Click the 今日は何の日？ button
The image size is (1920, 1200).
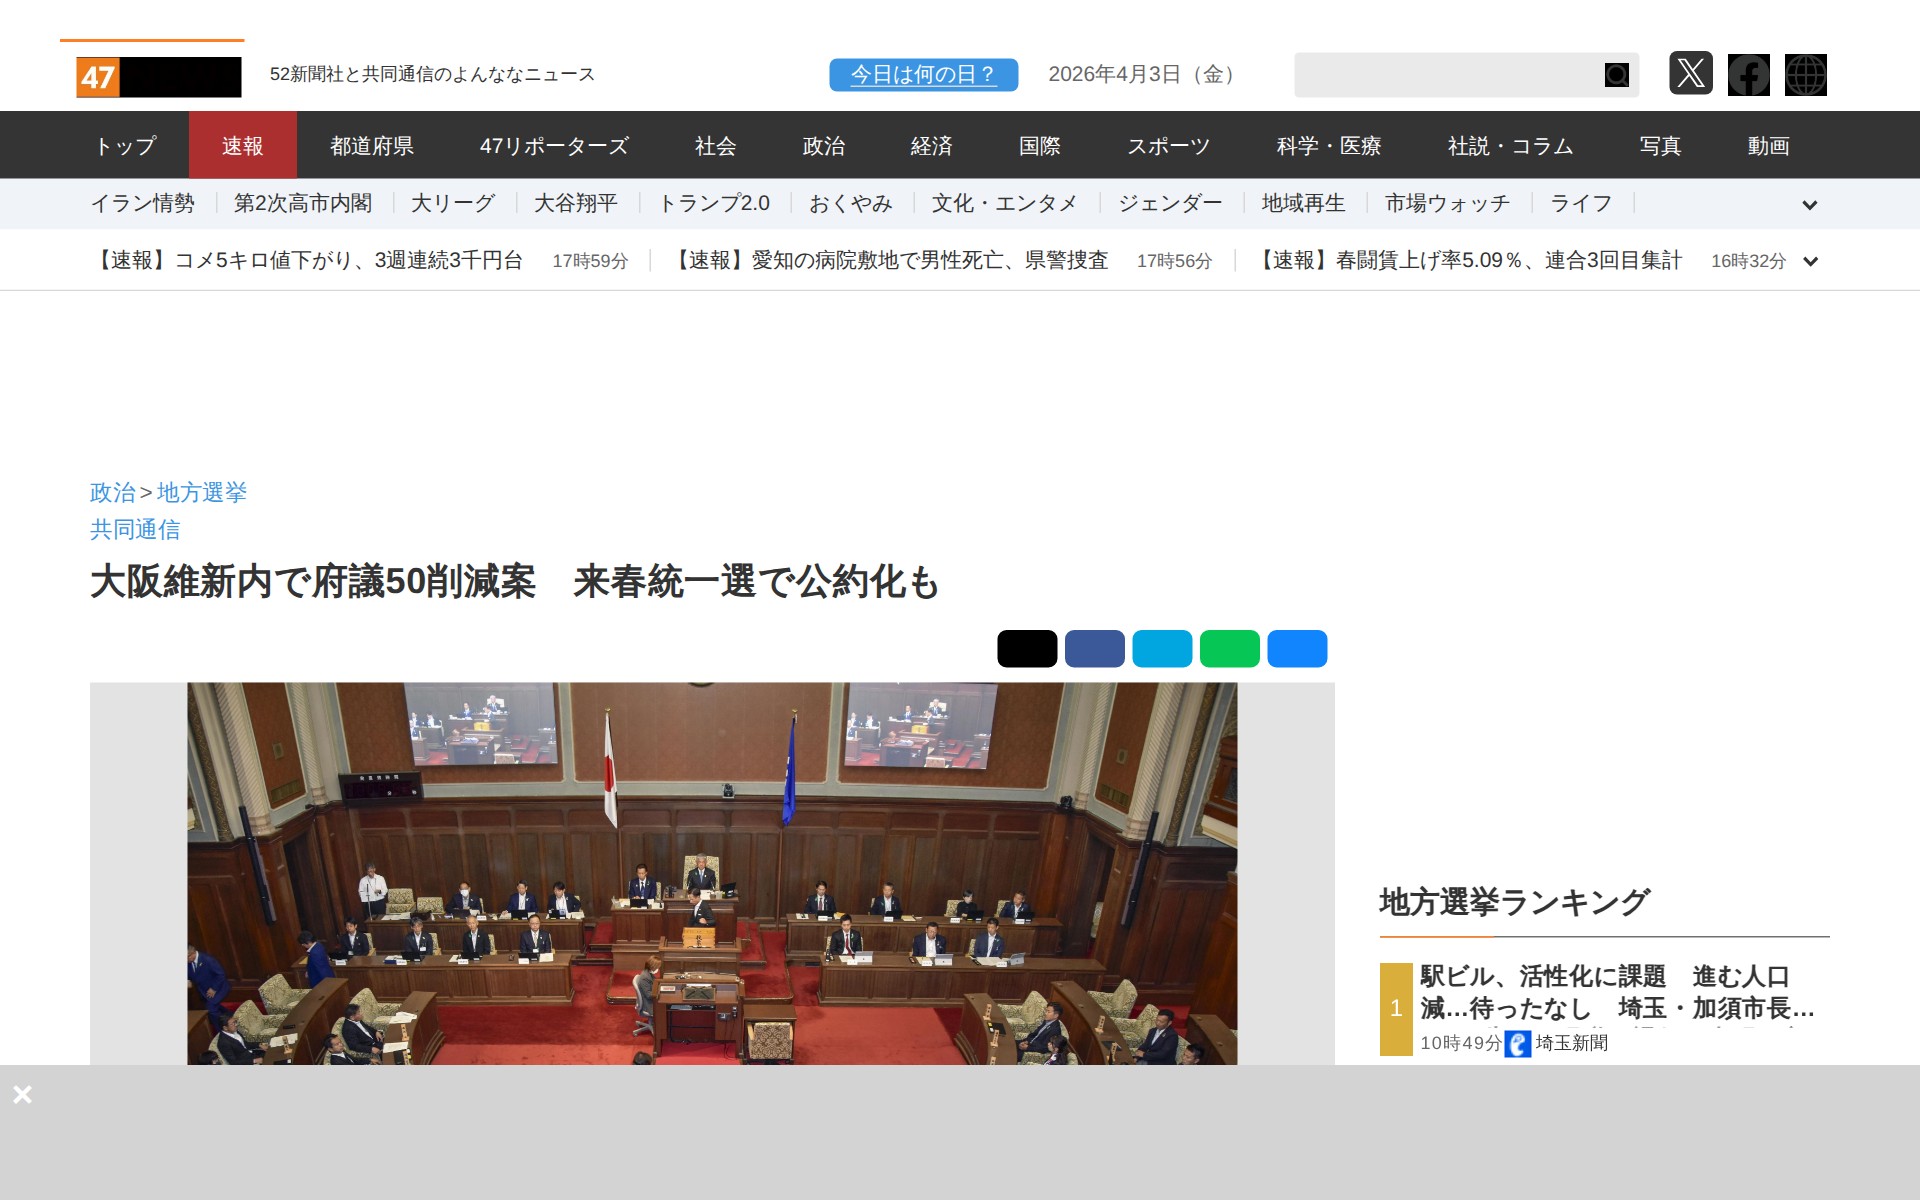[923, 75]
